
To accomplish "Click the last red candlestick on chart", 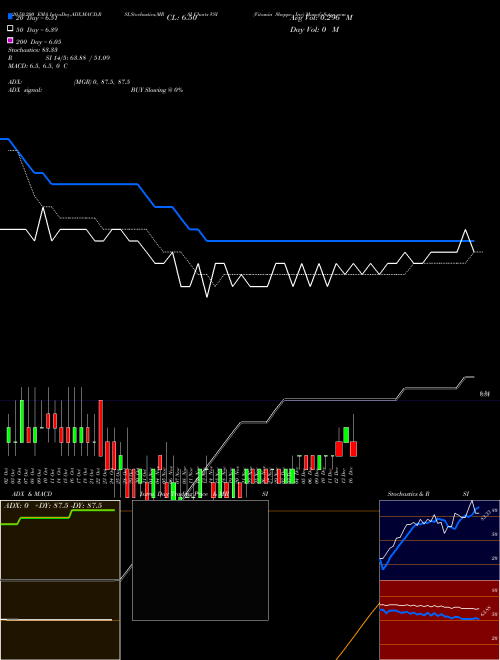I will pyautogui.click(x=354, y=449).
